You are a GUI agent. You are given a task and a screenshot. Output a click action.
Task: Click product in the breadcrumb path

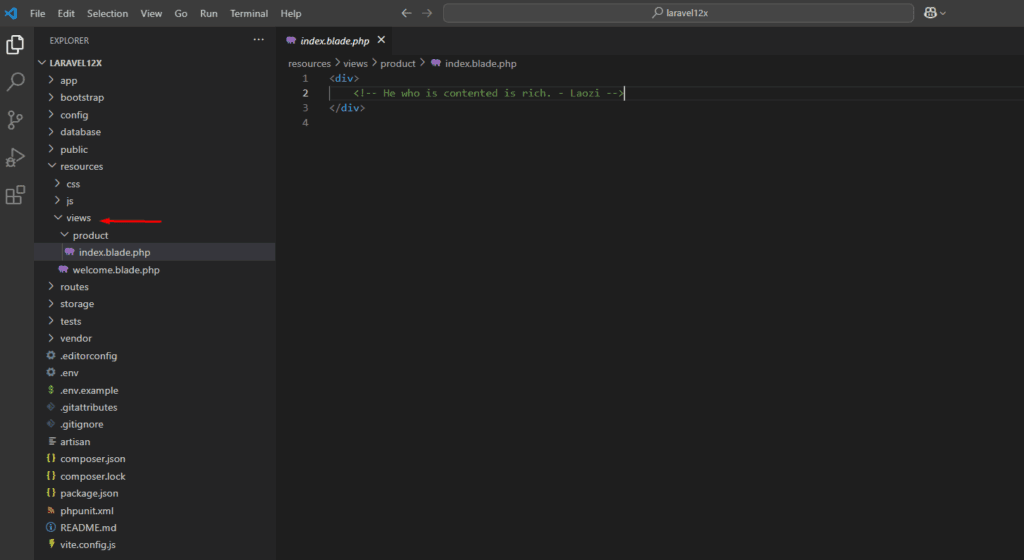click(397, 63)
